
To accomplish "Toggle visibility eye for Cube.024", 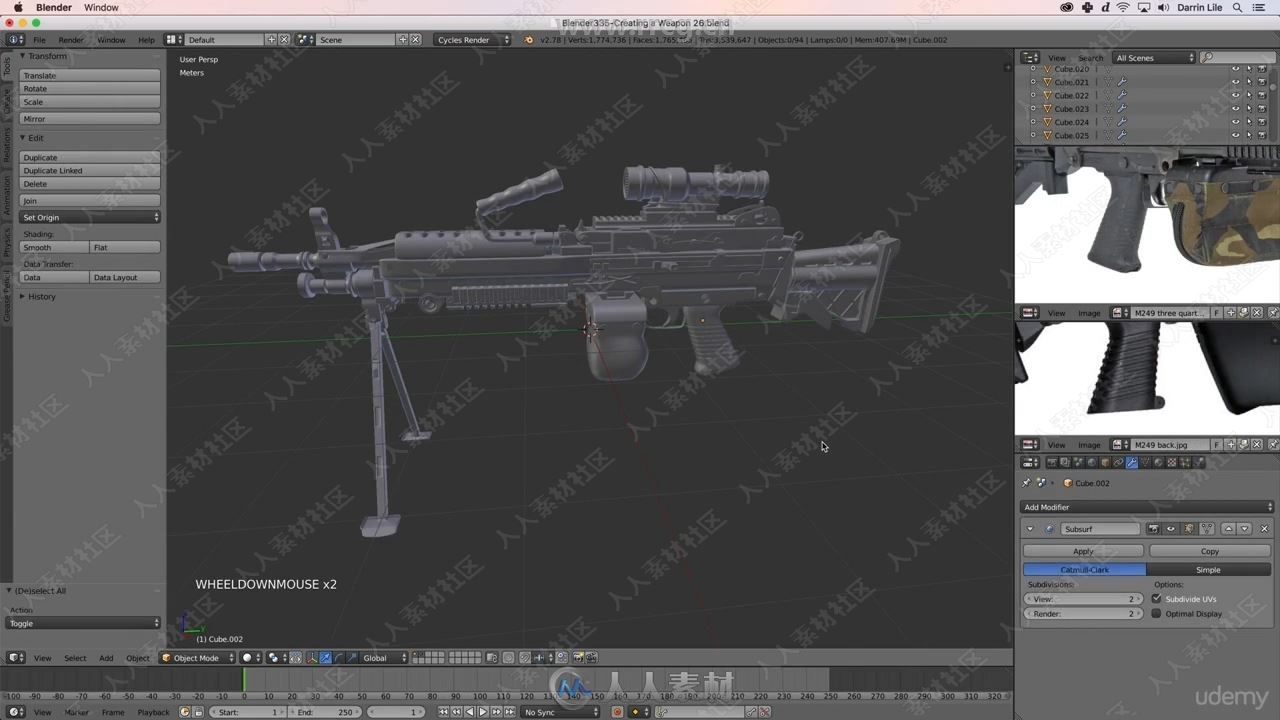I will pos(1235,122).
